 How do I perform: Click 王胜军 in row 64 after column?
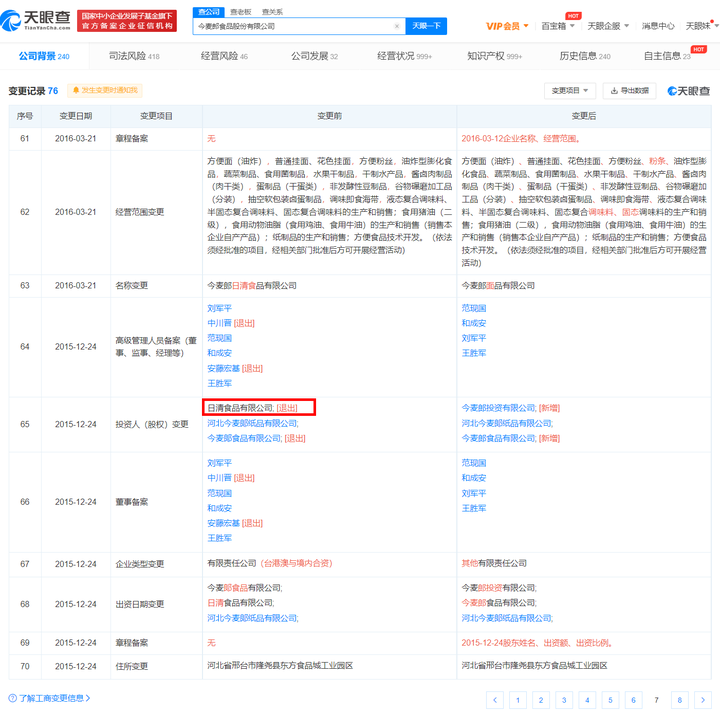pyautogui.click(x=474, y=353)
